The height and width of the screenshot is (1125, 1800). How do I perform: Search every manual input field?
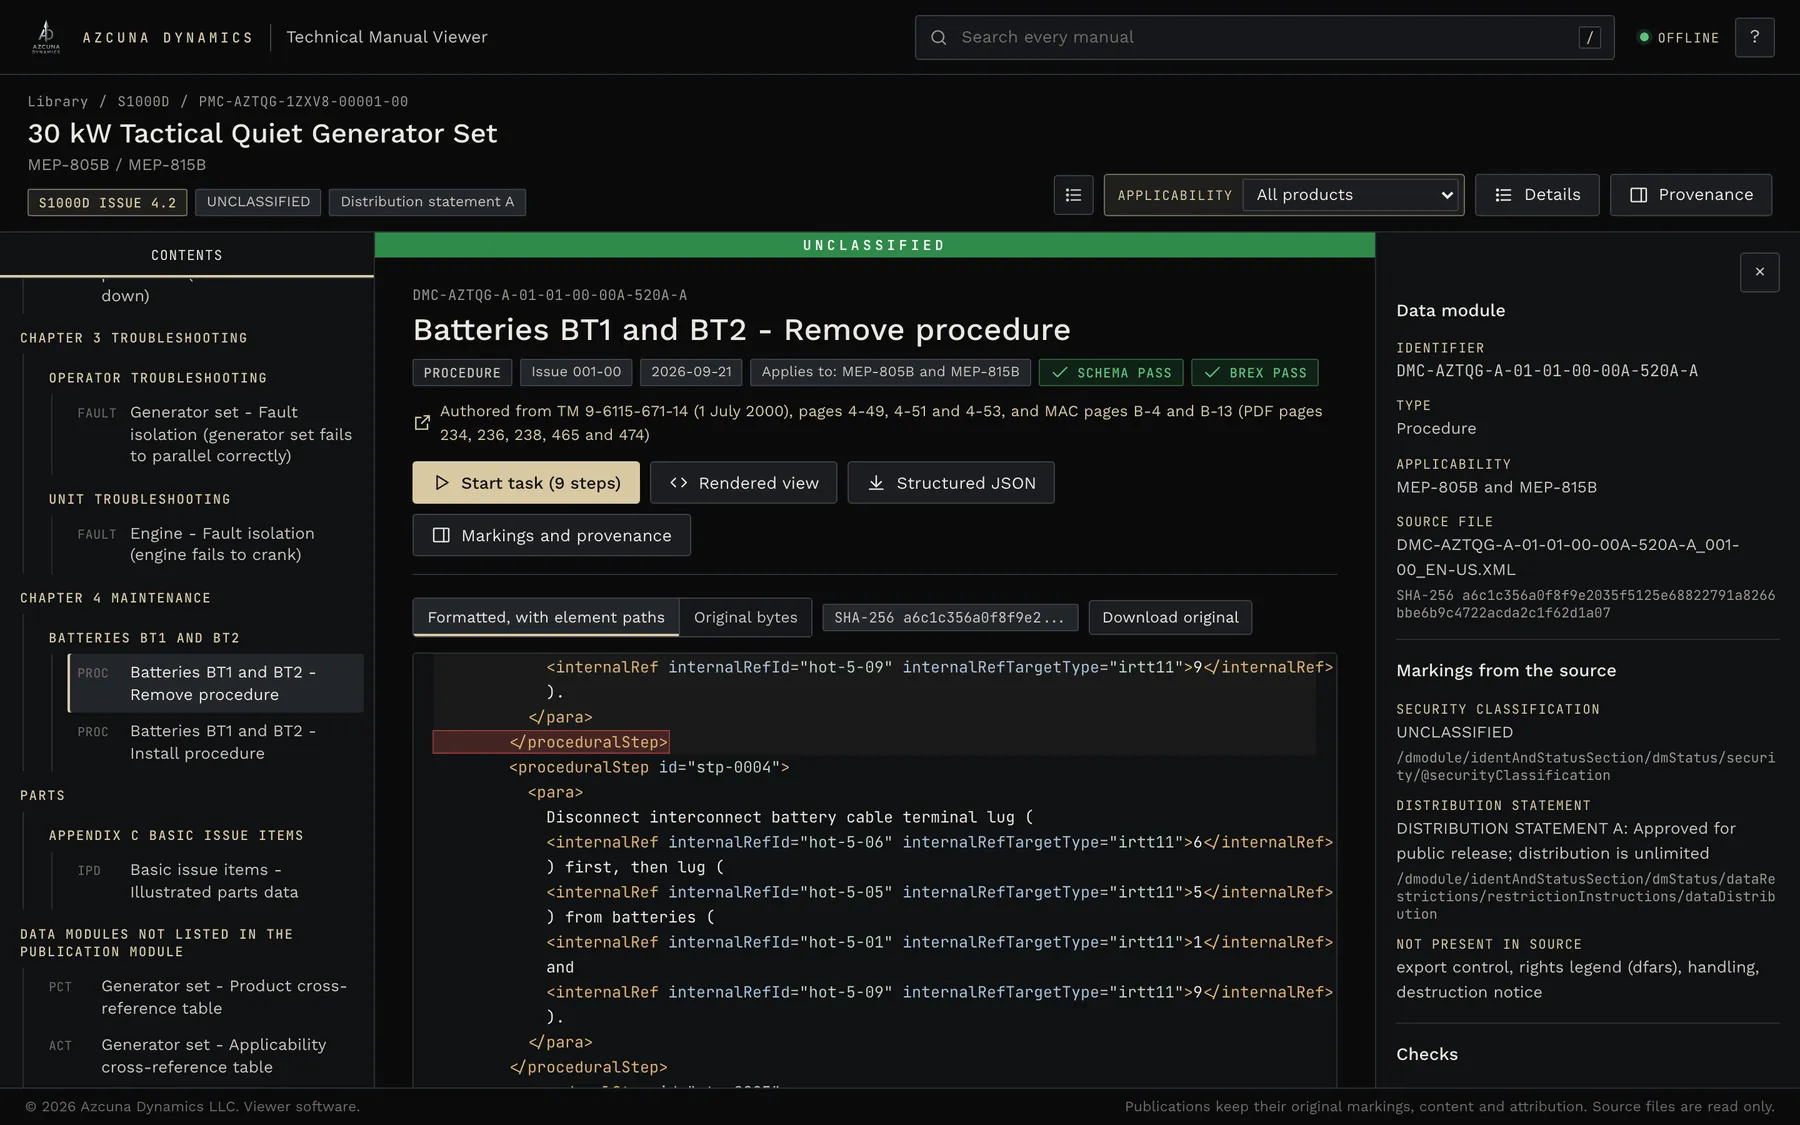(x=1264, y=37)
